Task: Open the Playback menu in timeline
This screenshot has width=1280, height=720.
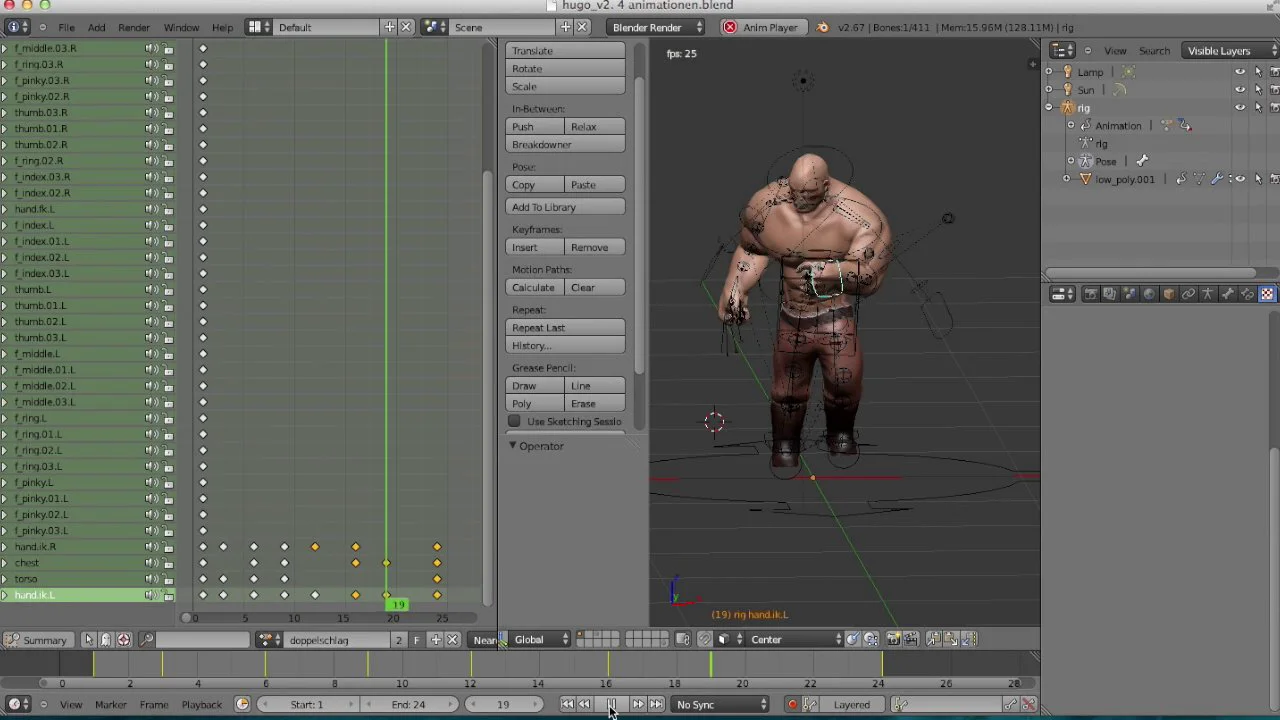Action: pos(201,705)
